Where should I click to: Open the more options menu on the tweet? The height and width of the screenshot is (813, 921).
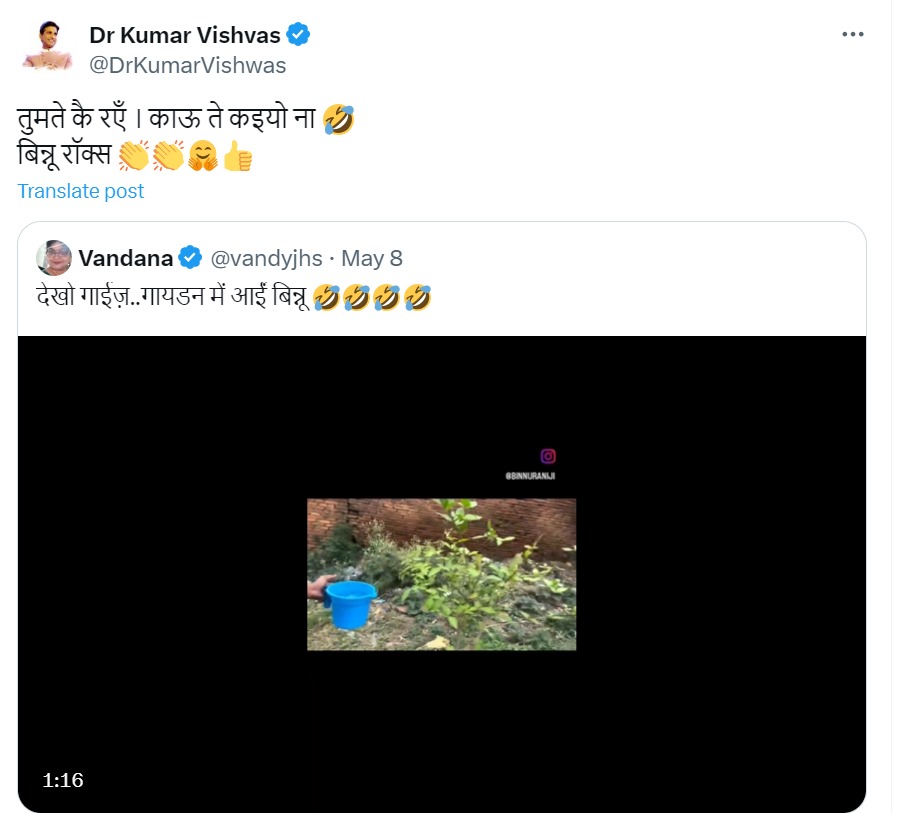854,33
